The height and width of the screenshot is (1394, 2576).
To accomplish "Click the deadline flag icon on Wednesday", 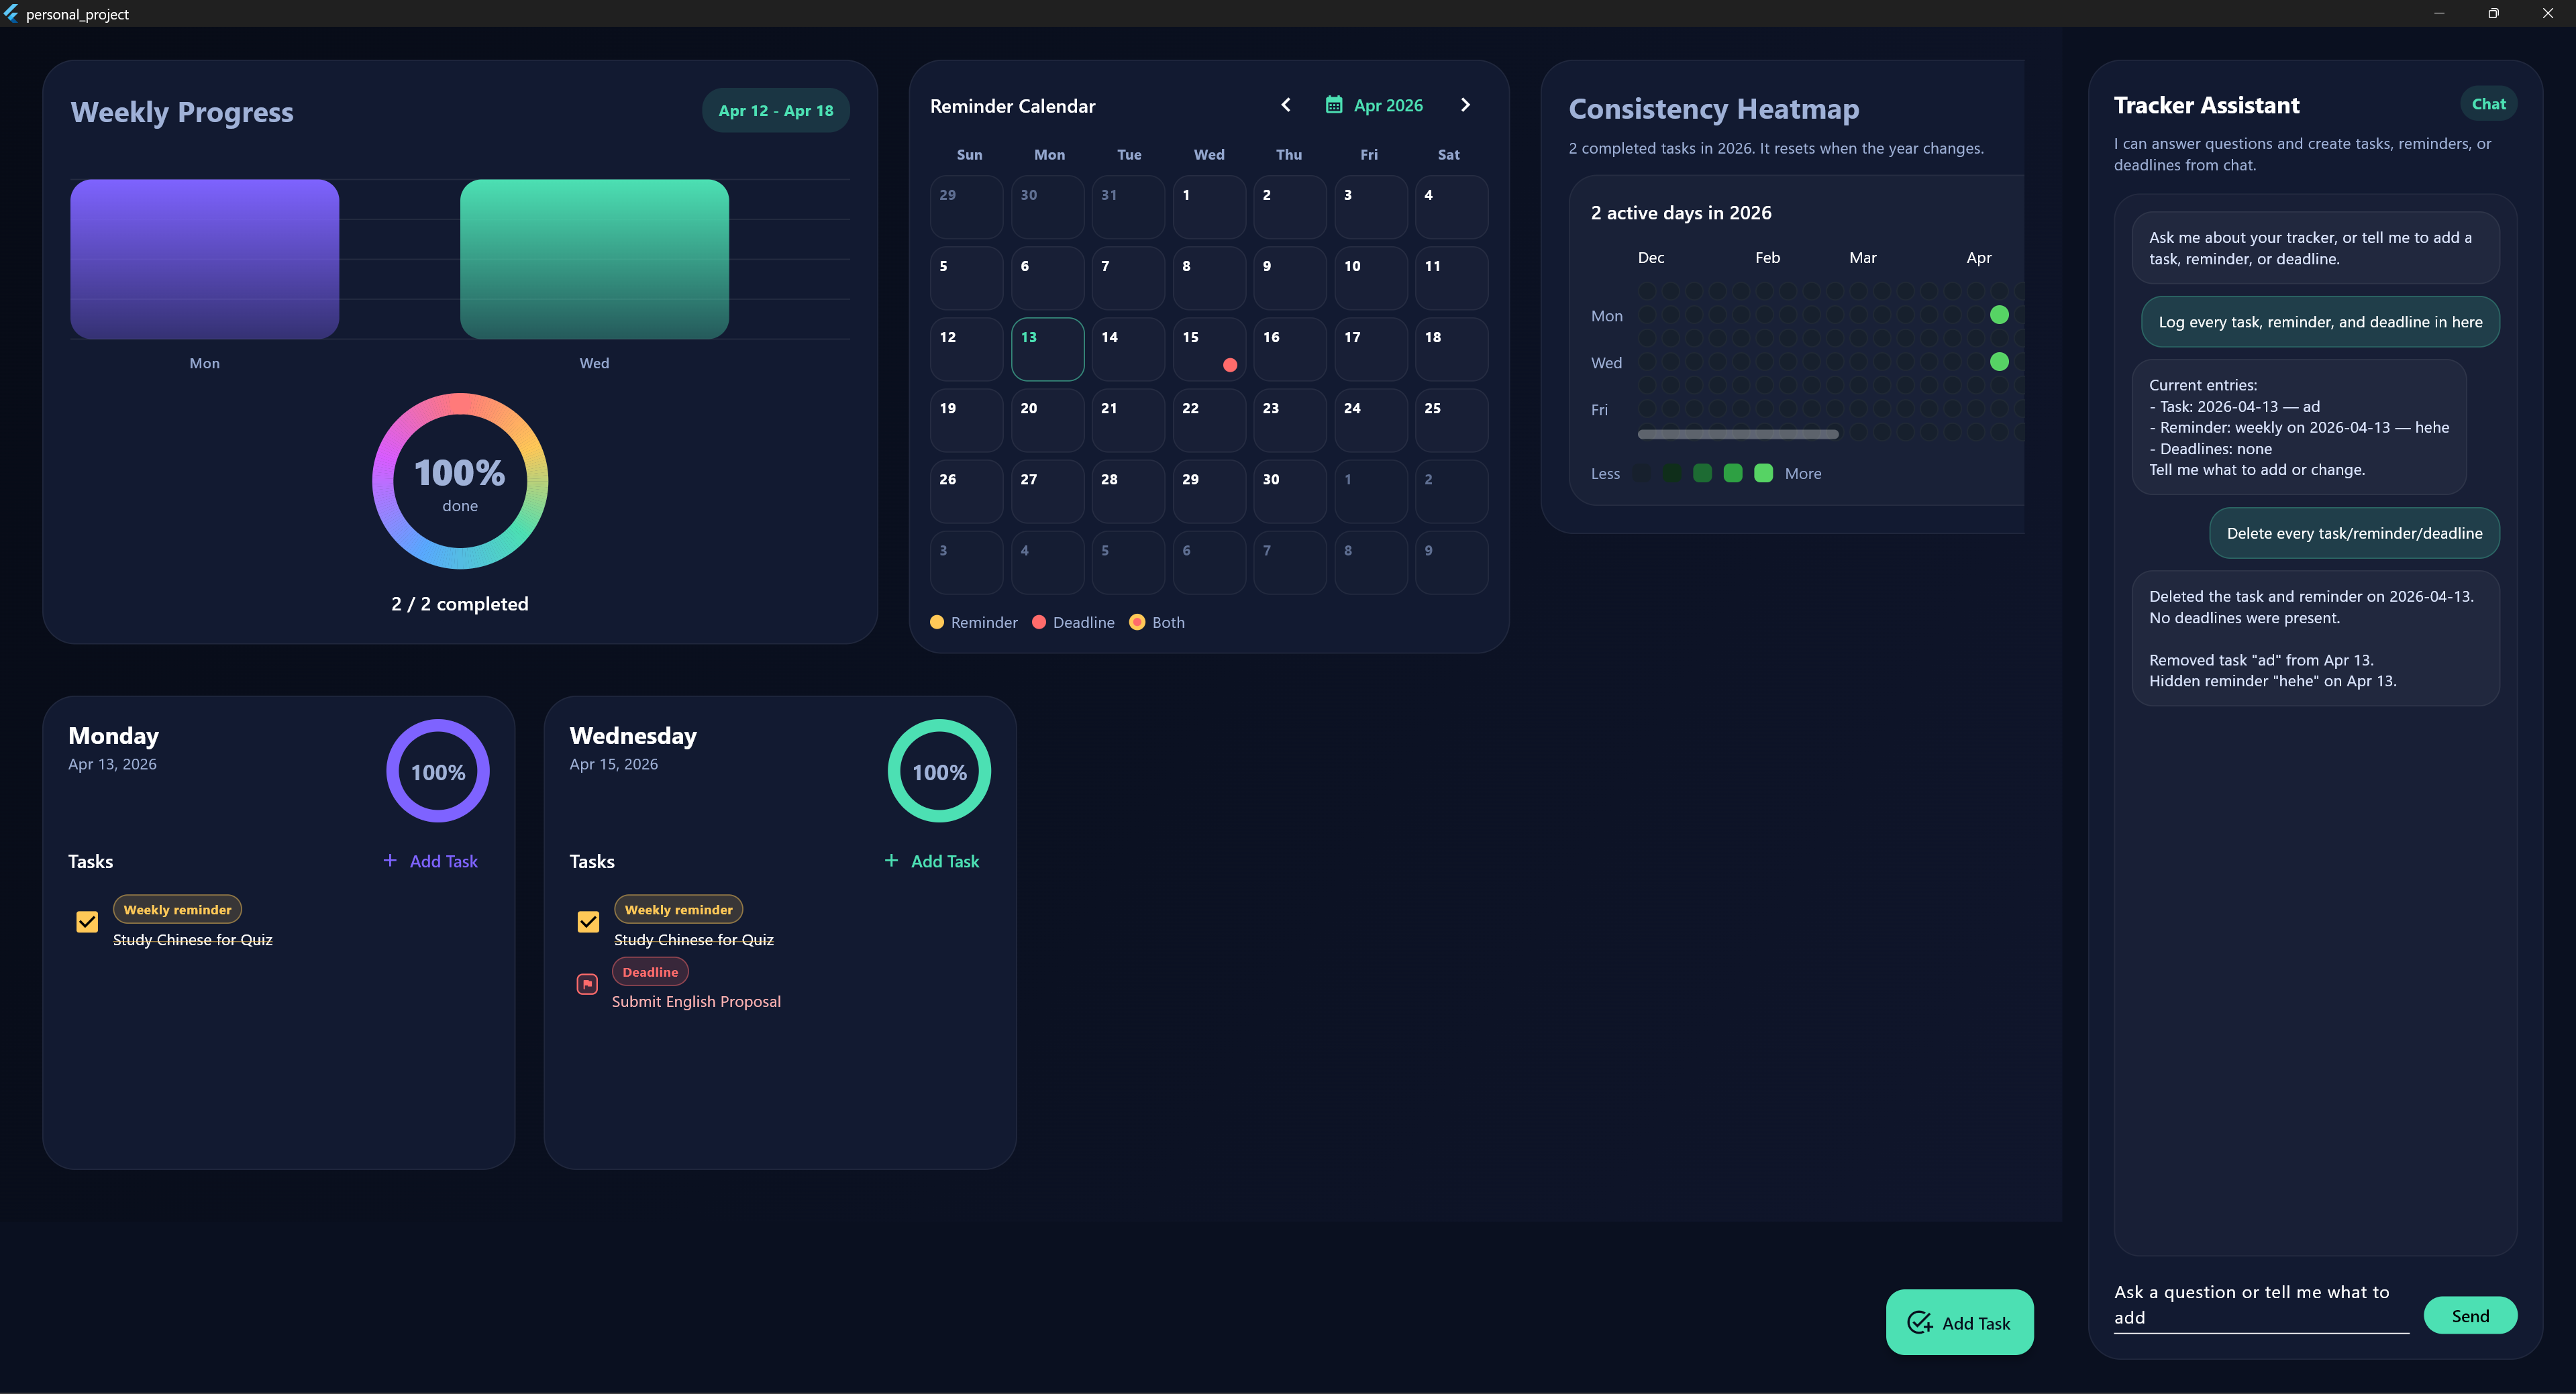I will 587,984.
